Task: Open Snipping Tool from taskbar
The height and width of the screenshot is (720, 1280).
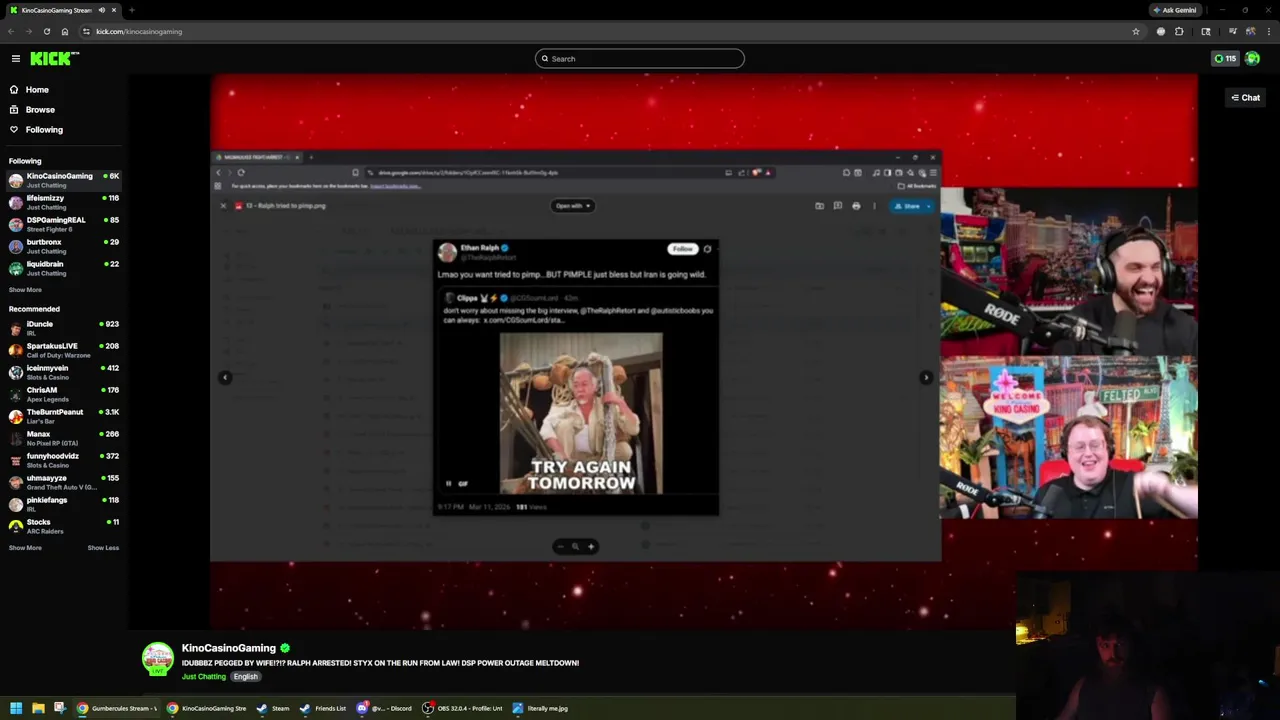Action: click(60, 708)
